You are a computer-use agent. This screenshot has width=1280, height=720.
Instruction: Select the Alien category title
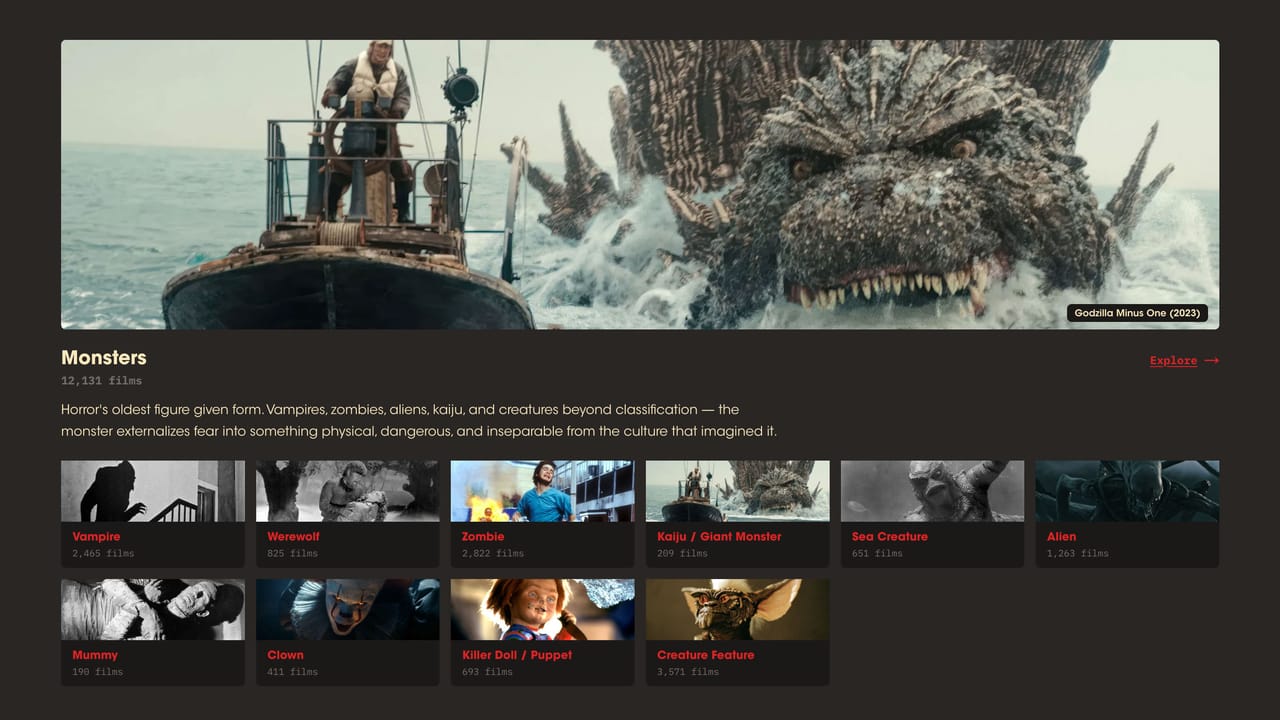1062,537
